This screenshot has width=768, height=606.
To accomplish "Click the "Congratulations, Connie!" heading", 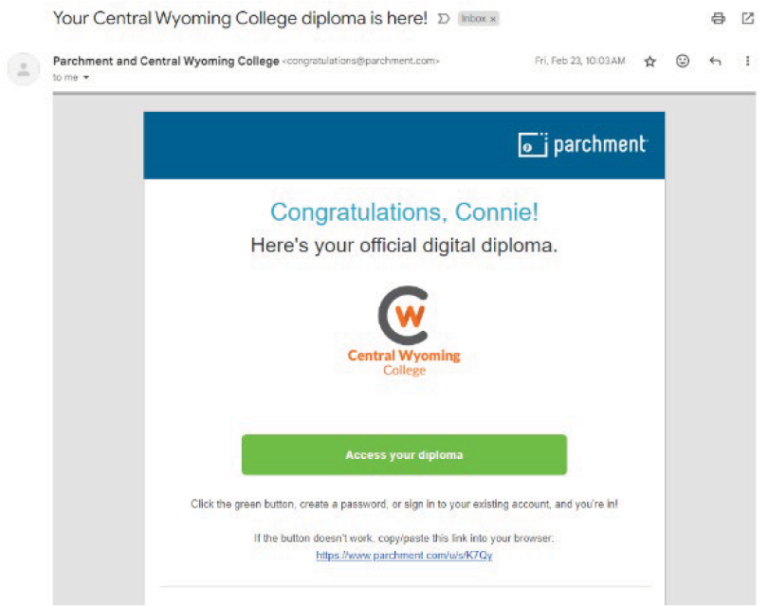I will tap(404, 212).
